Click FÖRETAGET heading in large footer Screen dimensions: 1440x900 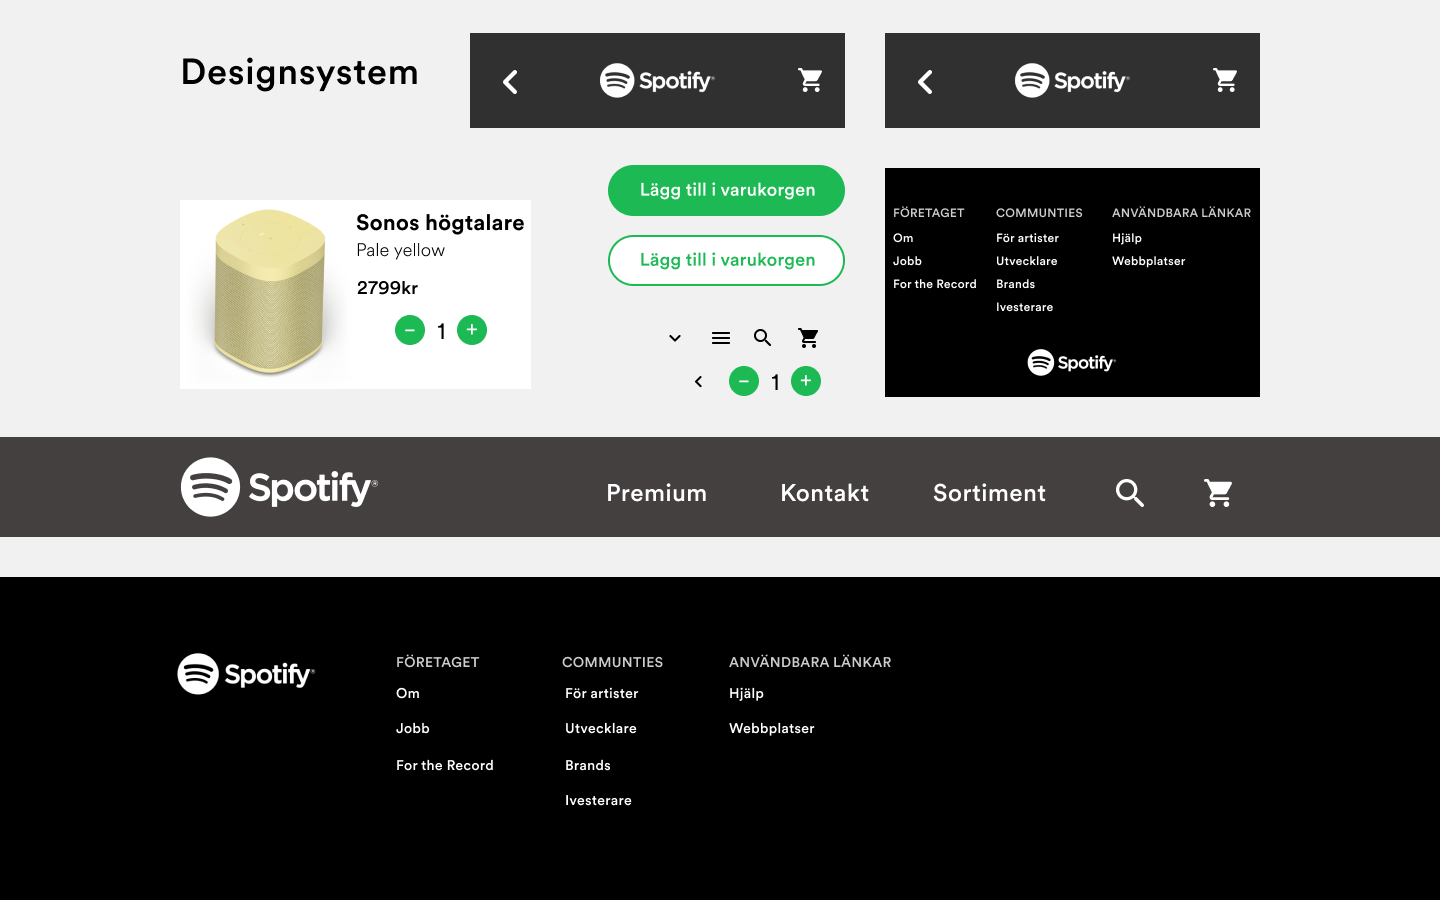pos(437,662)
